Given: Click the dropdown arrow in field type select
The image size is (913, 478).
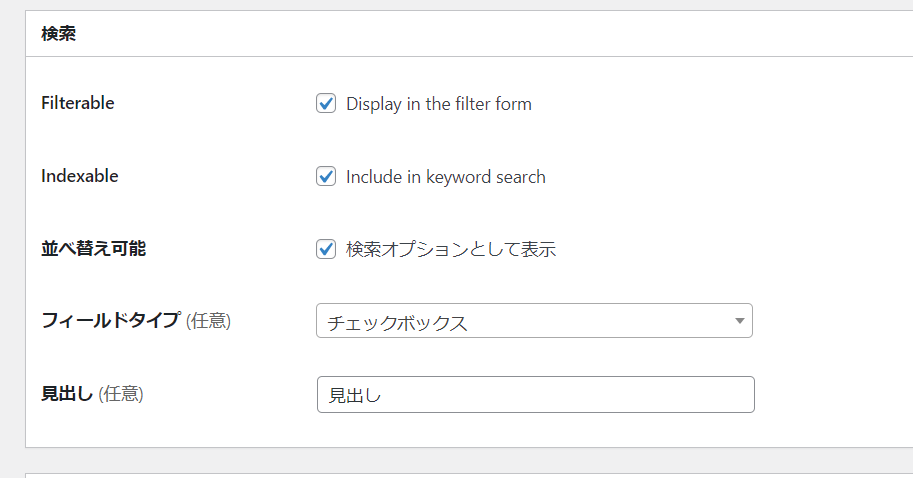Looking at the screenshot, I should (x=739, y=322).
